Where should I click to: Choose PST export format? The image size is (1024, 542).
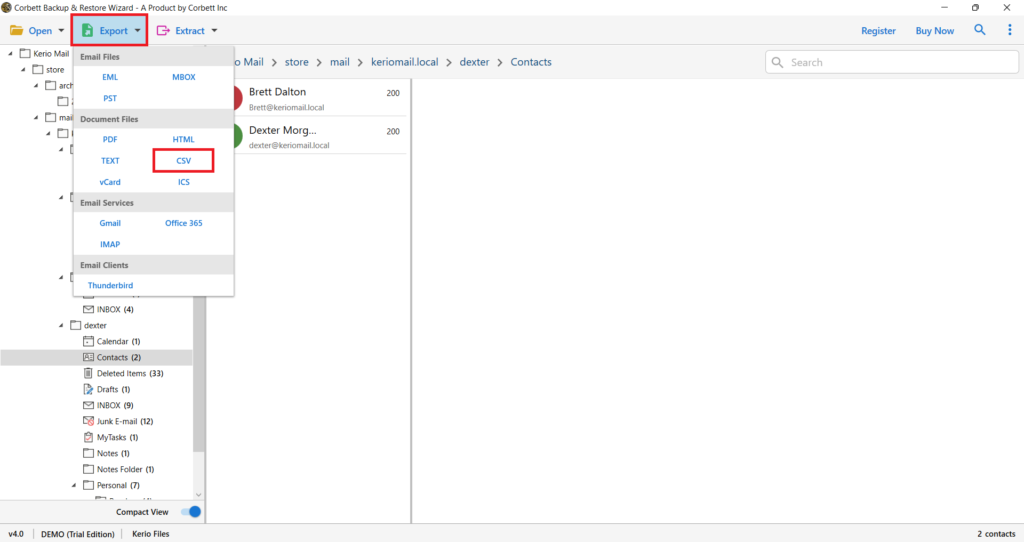tap(110, 99)
